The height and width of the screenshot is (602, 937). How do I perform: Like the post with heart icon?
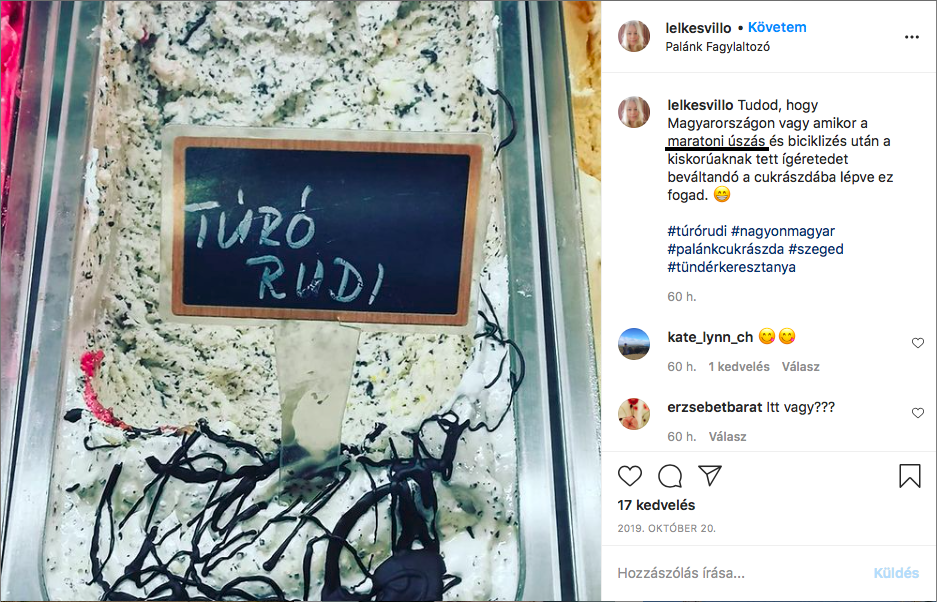(629, 476)
